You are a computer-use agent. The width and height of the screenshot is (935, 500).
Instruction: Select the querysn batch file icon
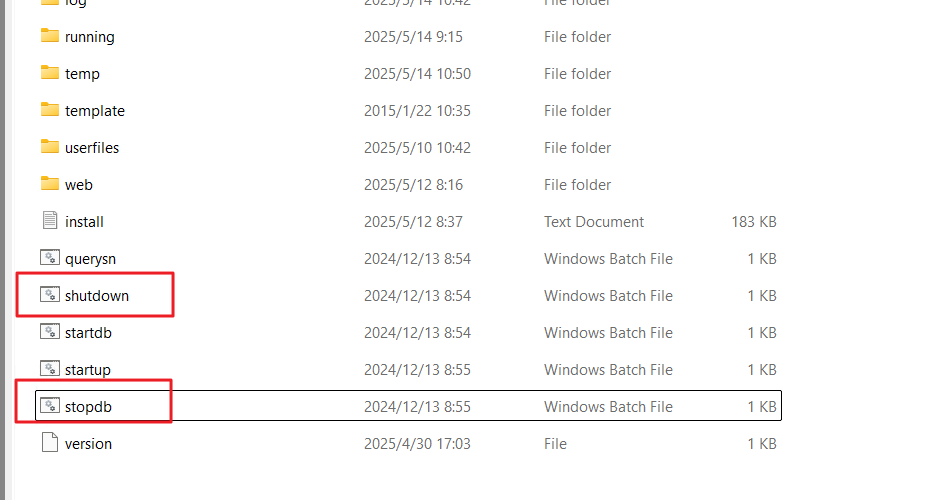point(49,257)
